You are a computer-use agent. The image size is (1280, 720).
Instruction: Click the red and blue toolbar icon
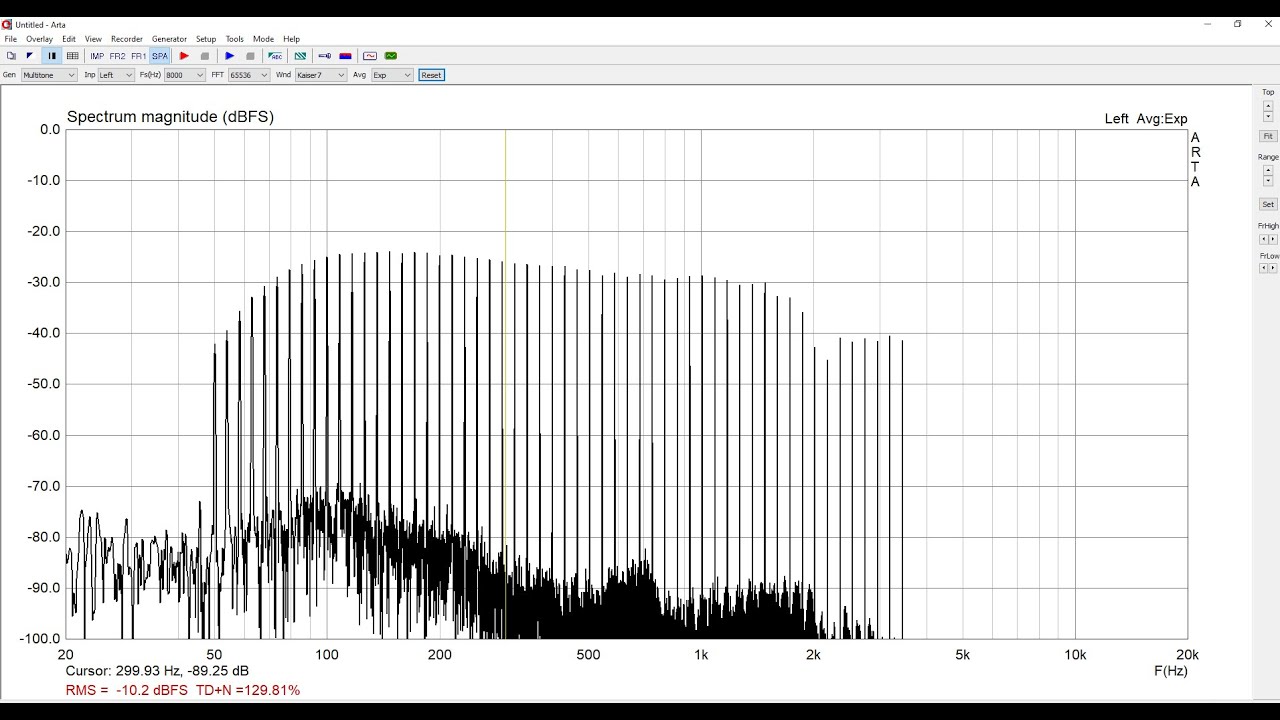point(345,56)
